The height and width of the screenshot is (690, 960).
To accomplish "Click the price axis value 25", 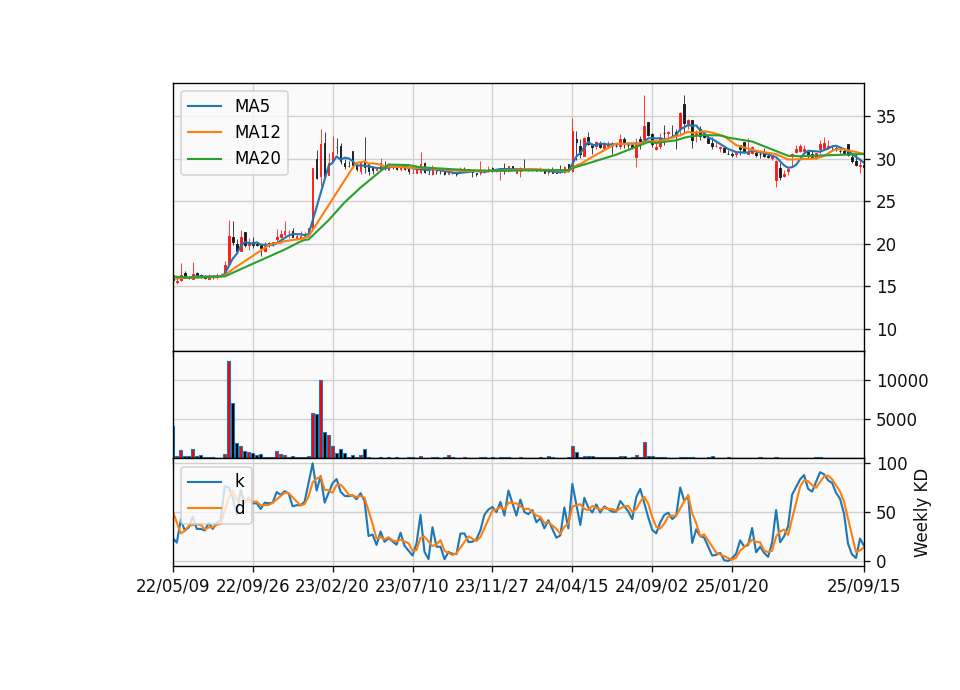I will (x=886, y=202).
